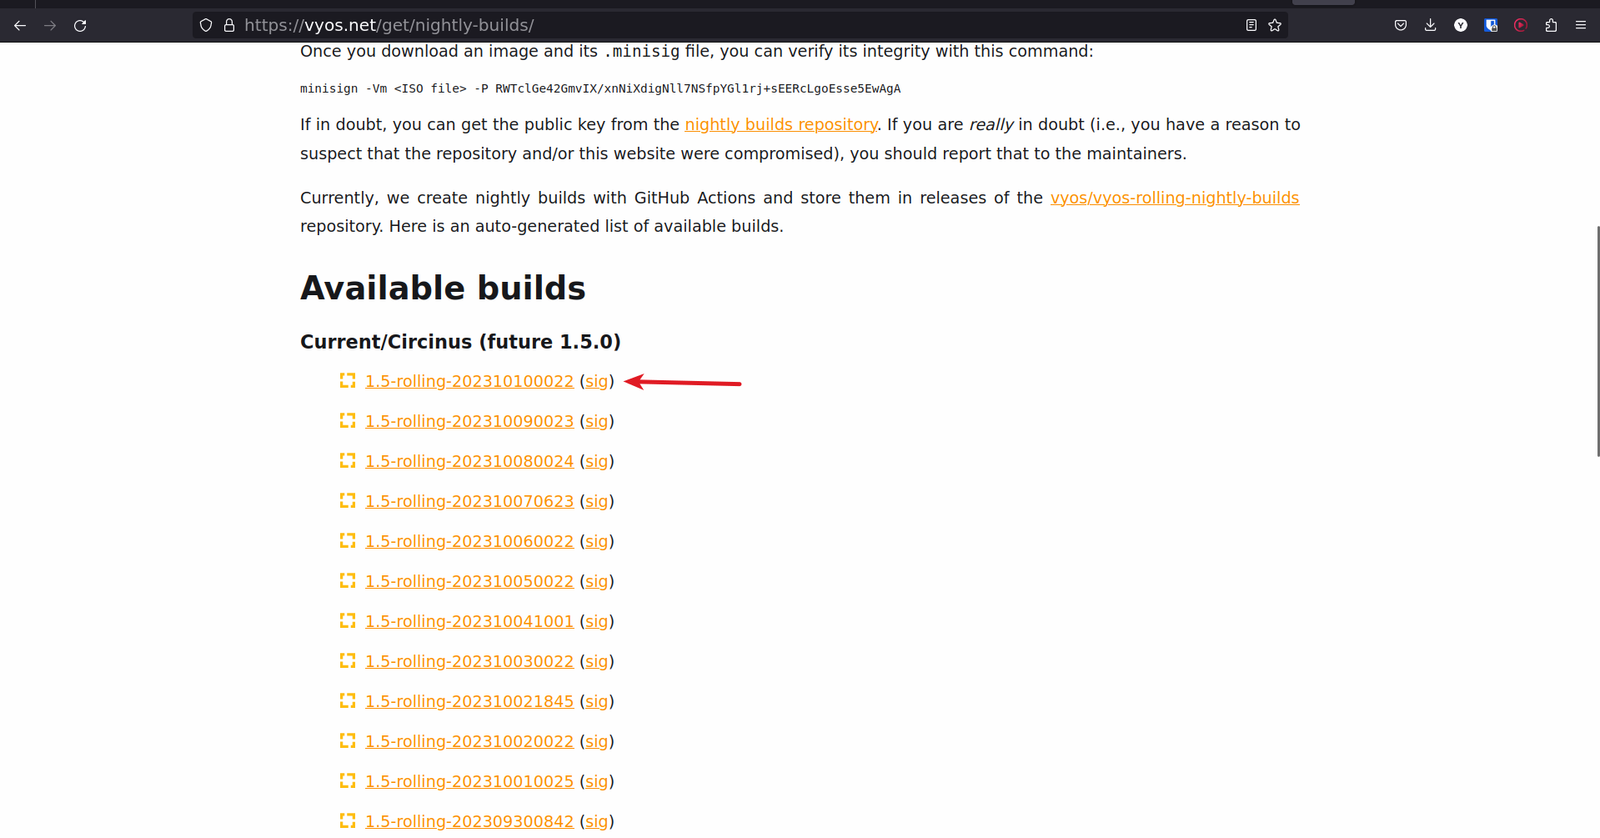Click bullet icon beside build 202310060022
Image resolution: width=1600 pixels, height=838 pixels.
coord(347,541)
